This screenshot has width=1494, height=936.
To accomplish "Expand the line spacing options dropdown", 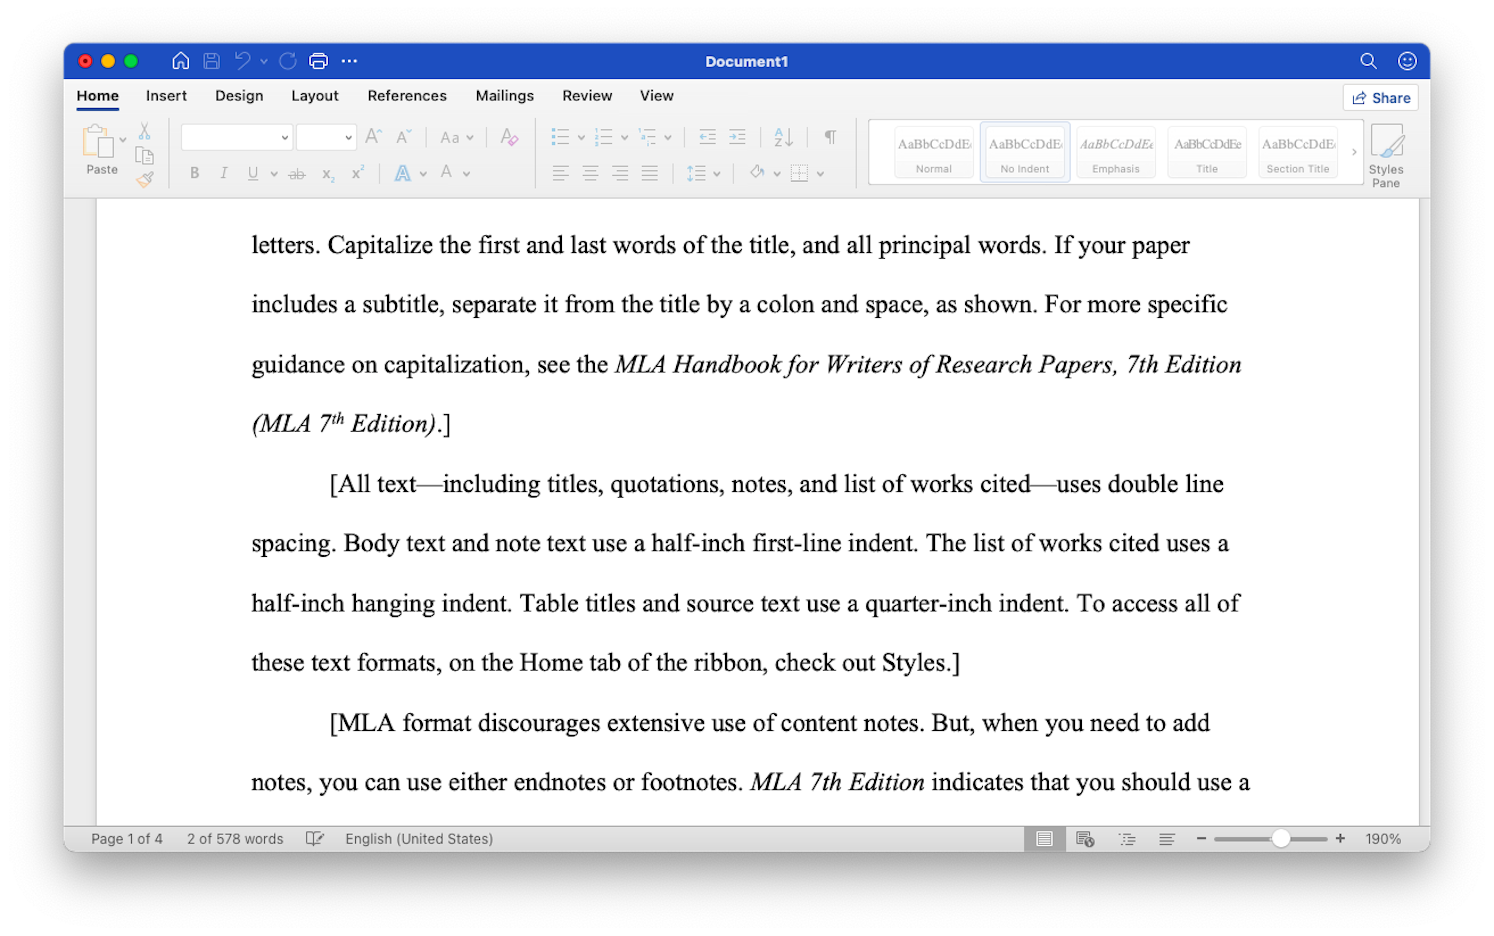I will (717, 173).
